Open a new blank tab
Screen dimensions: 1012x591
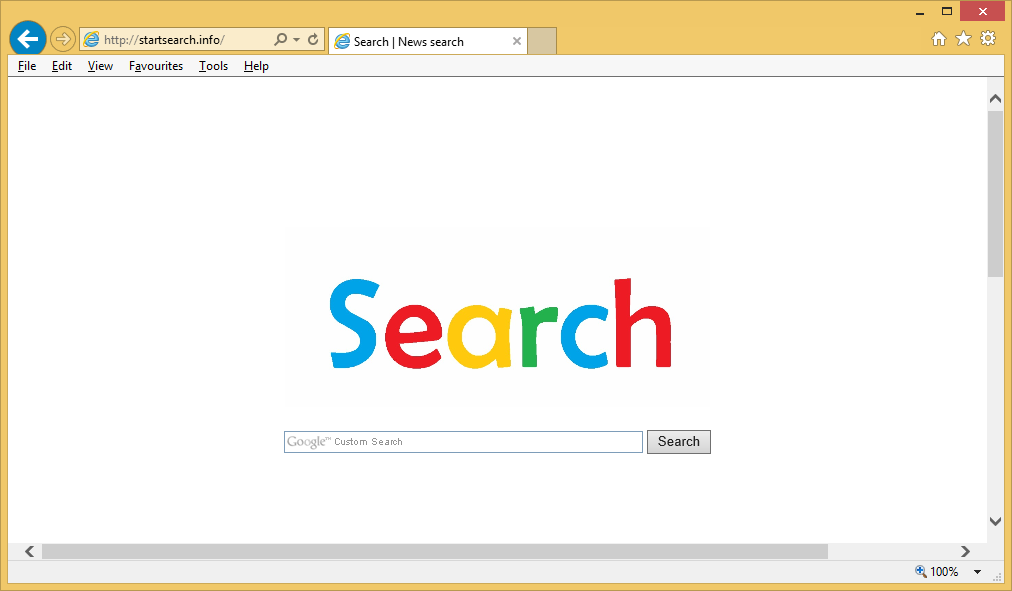pyautogui.click(x=542, y=41)
